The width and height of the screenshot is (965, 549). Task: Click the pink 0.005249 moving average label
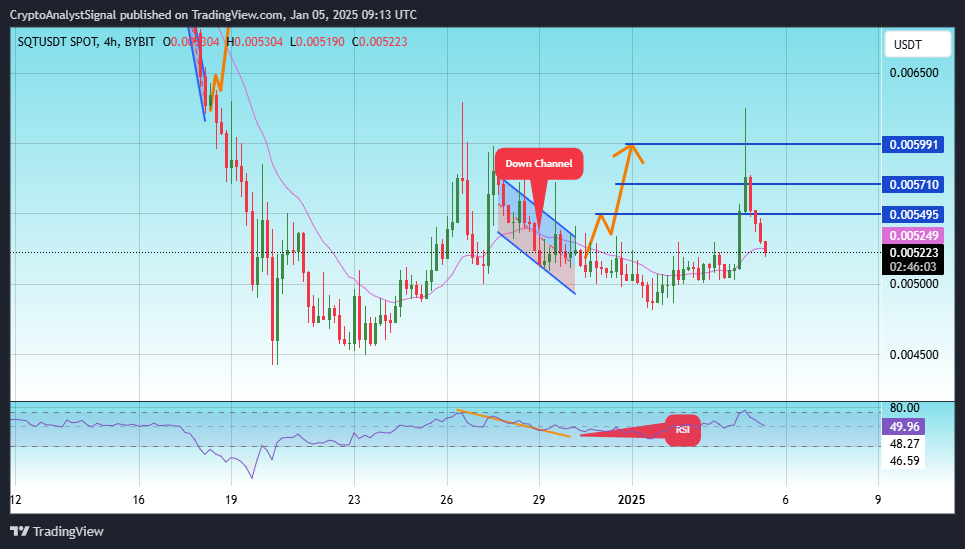(x=913, y=235)
